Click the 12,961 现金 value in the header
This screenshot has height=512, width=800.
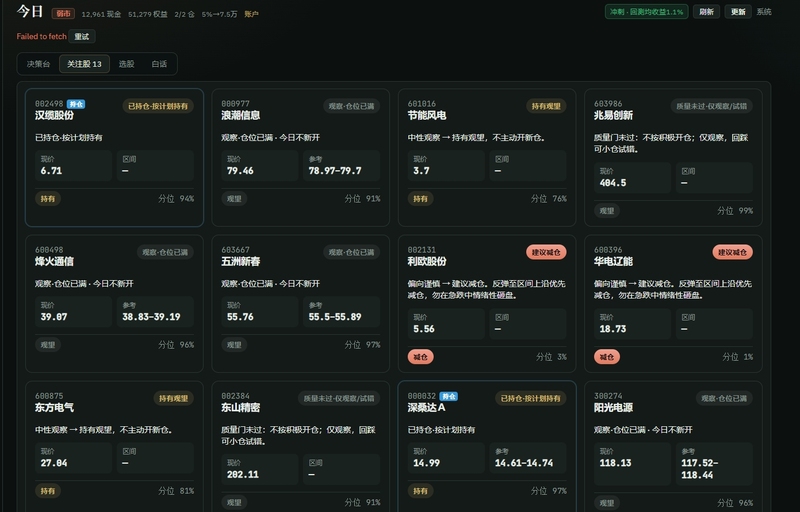click(x=101, y=14)
